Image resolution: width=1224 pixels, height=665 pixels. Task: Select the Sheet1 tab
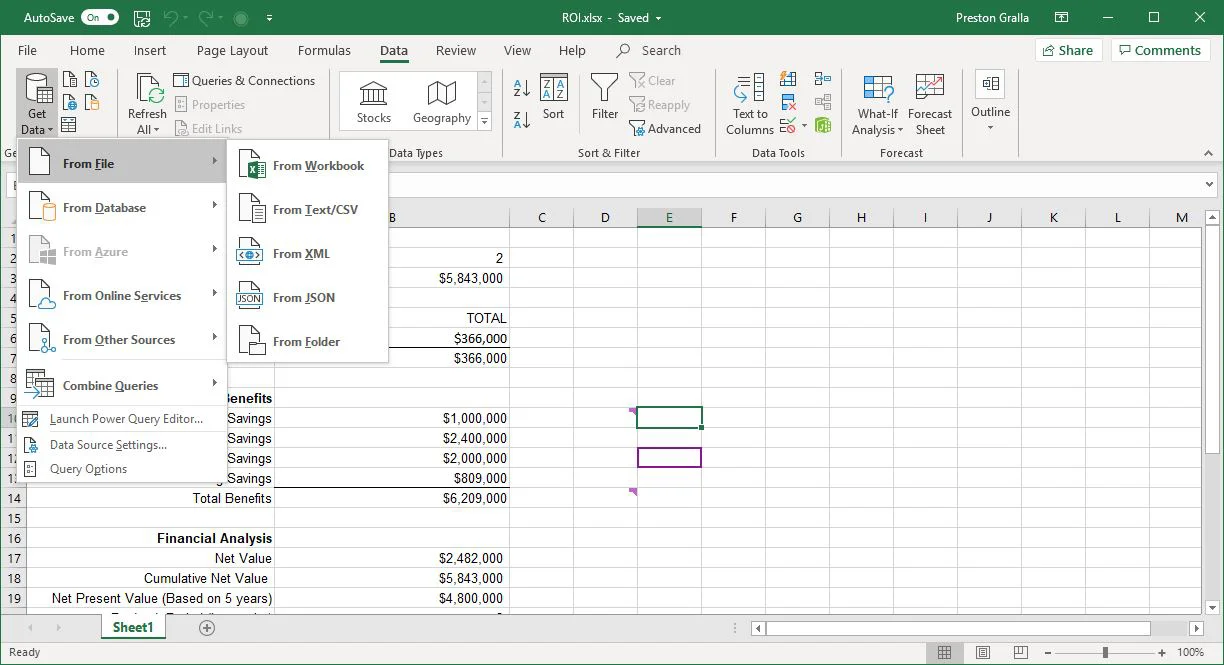pos(132,627)
